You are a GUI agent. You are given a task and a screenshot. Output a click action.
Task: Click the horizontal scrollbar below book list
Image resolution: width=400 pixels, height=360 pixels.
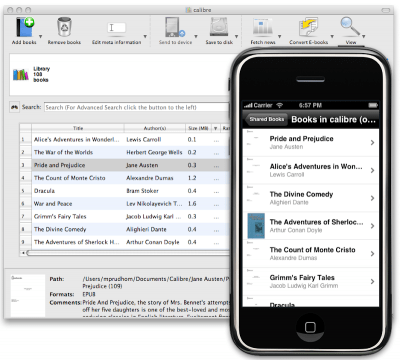coord(127,253)
